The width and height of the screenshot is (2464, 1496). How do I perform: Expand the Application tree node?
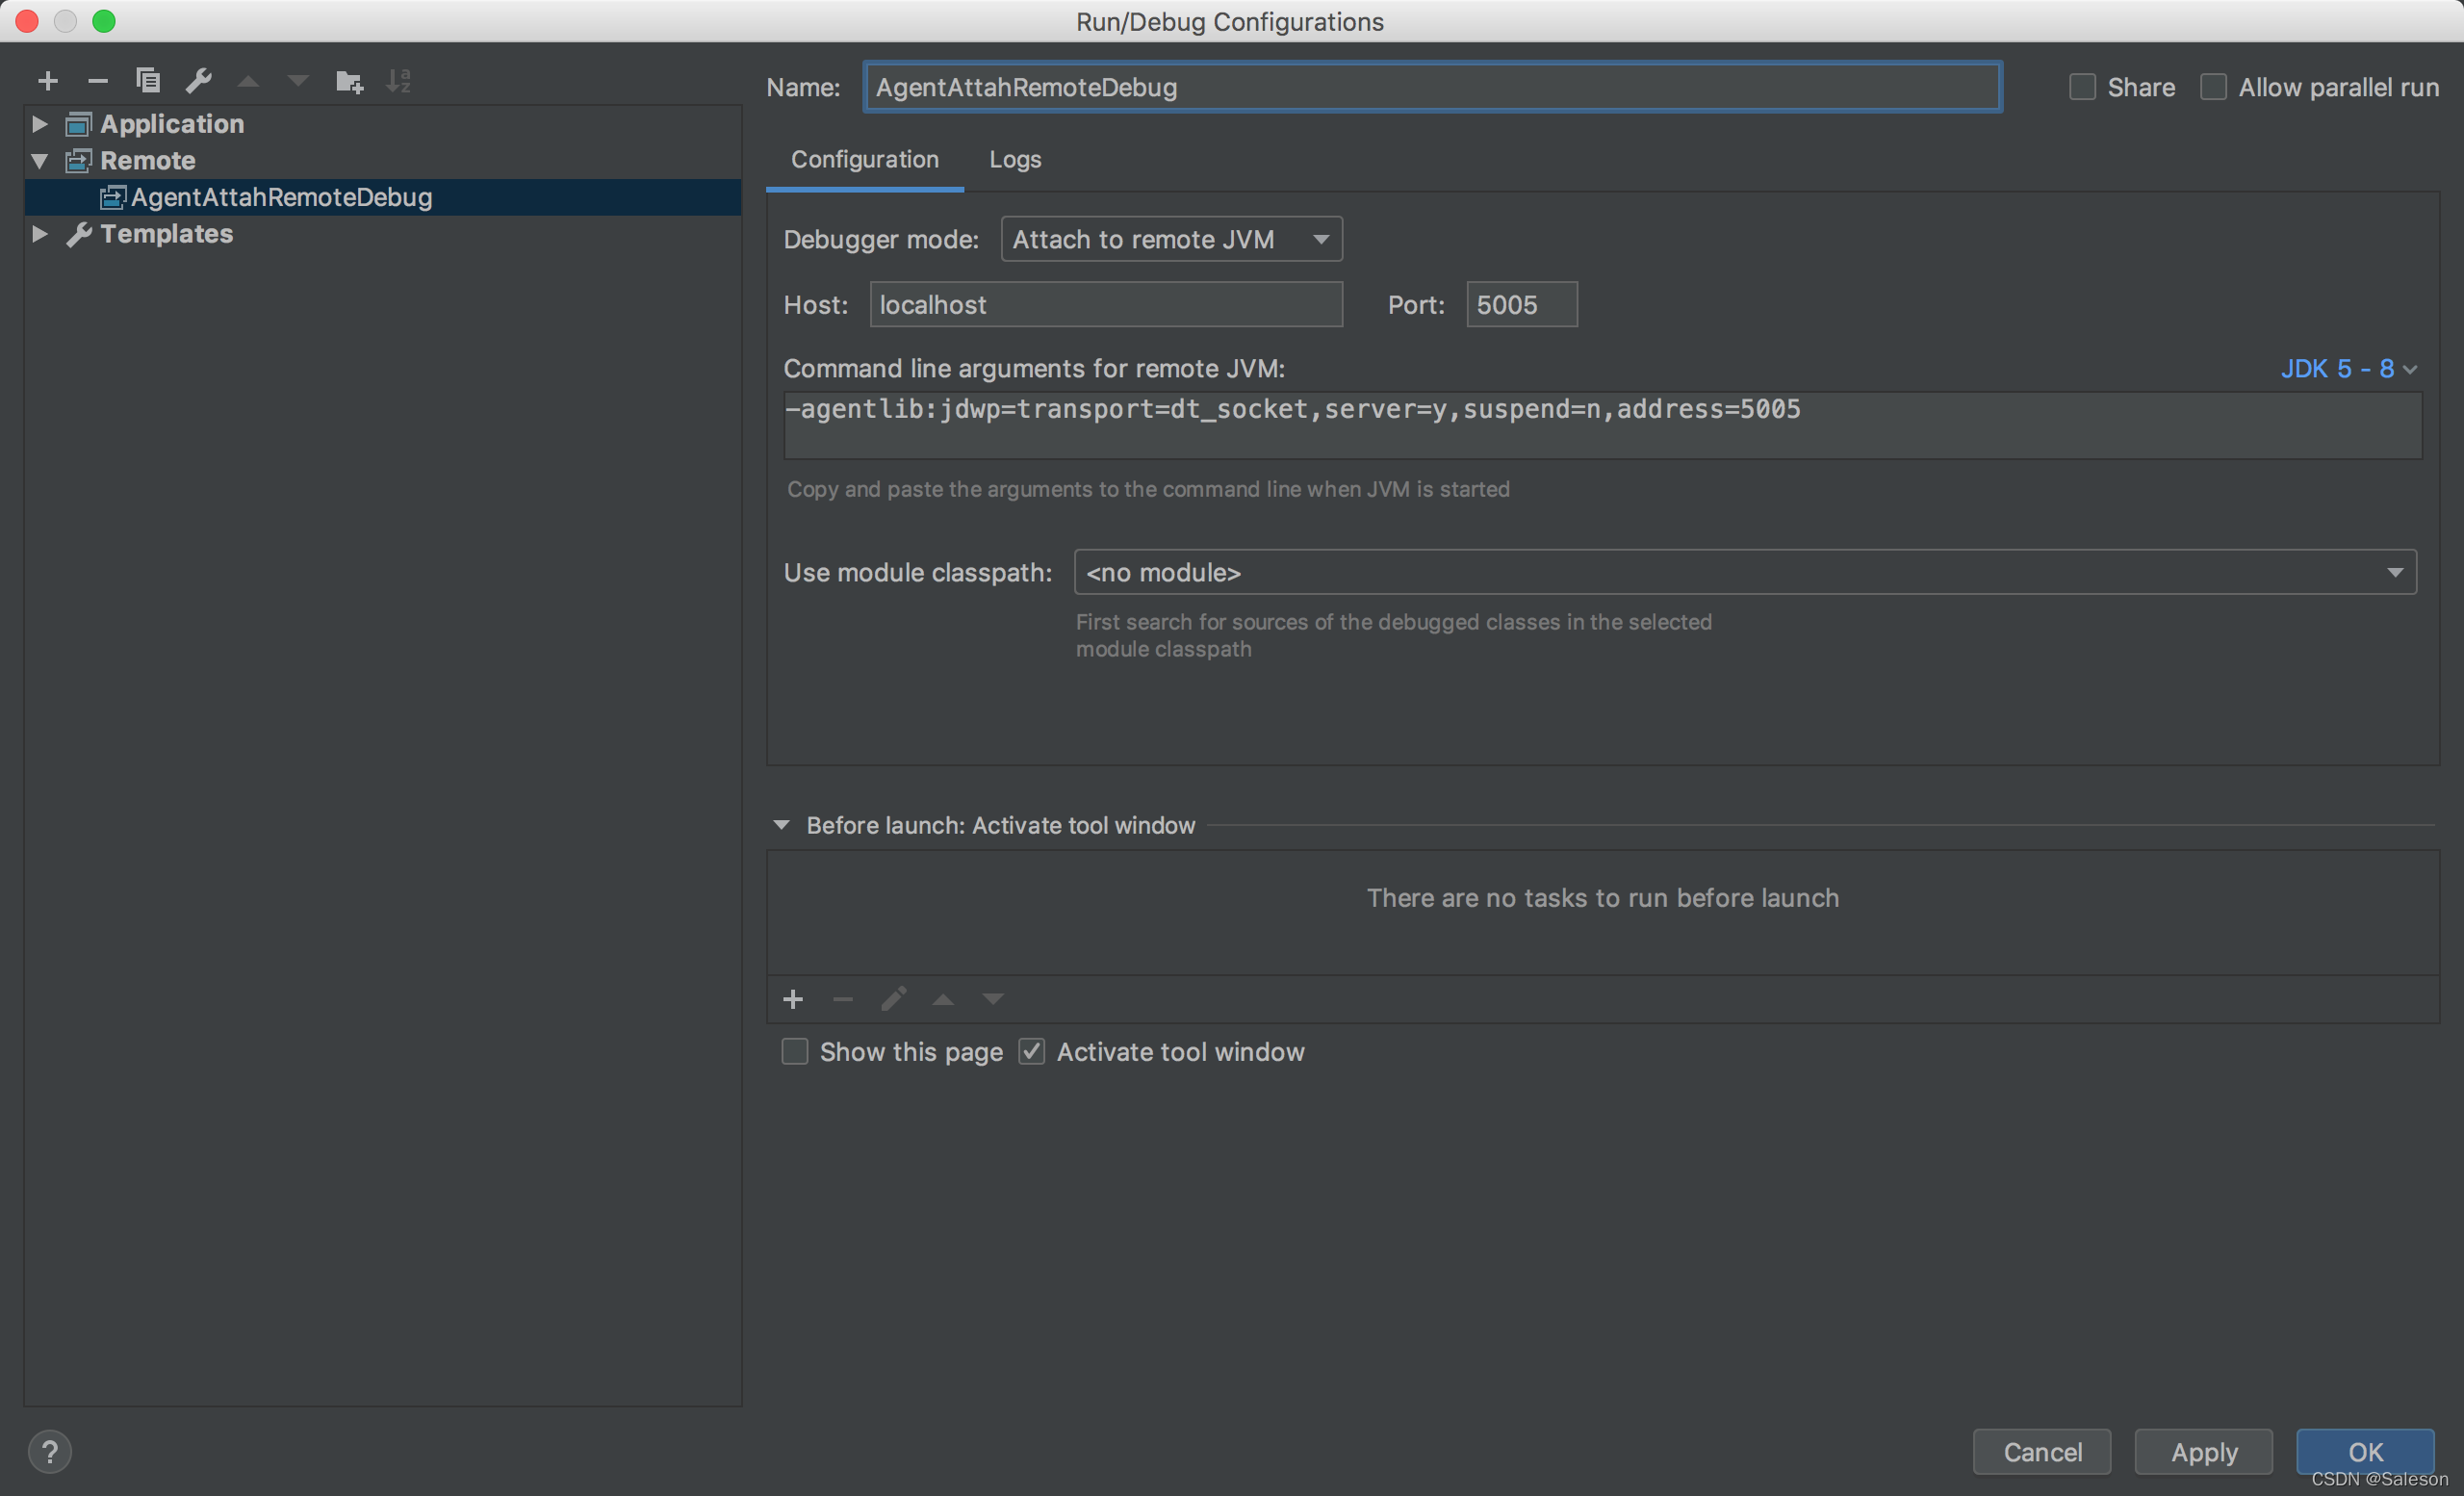click(39, 124)
